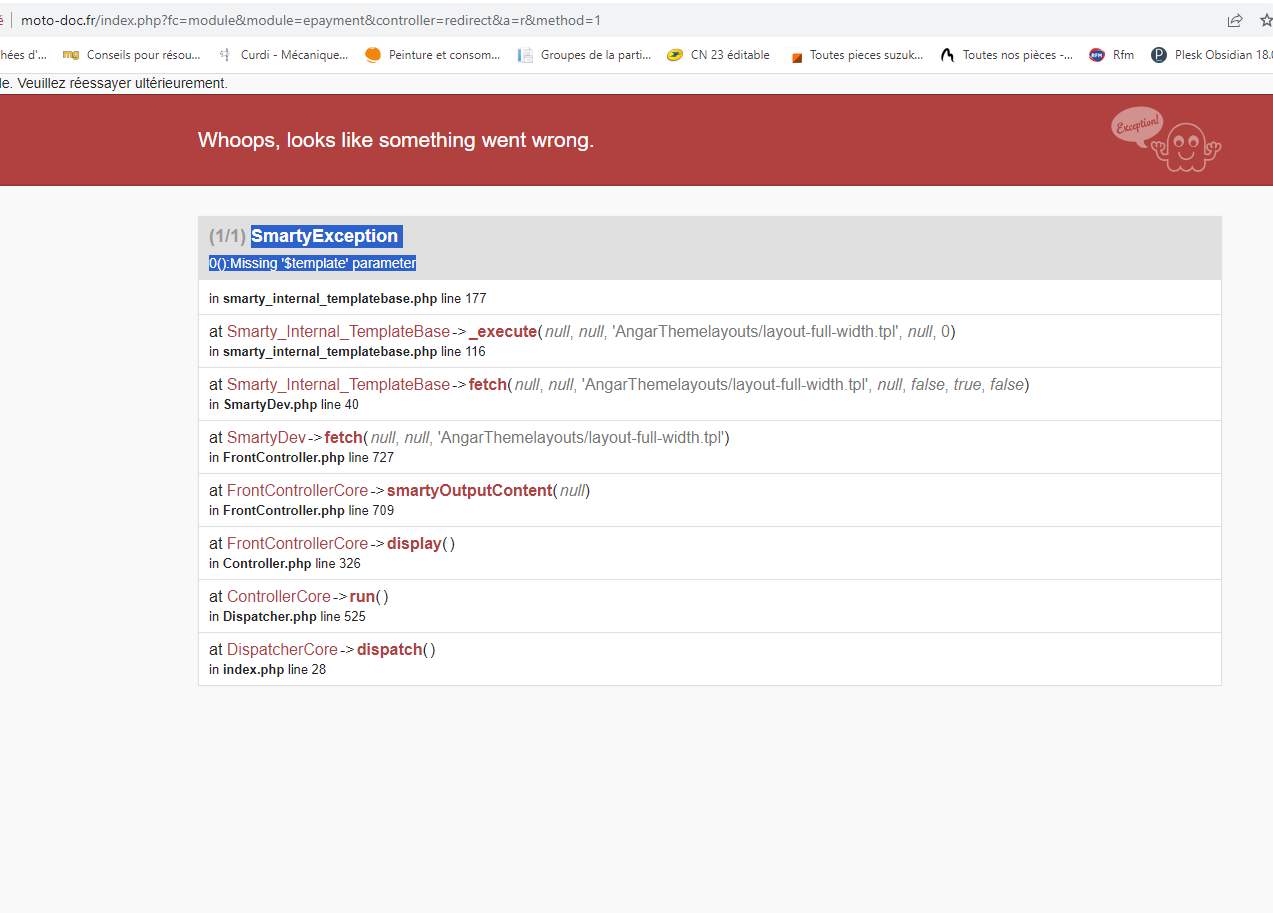Open the 'Toutes pieces suzuk...' bookmark
The width and height of the screenshot is (1273, 913).
(x=857, y=55)
